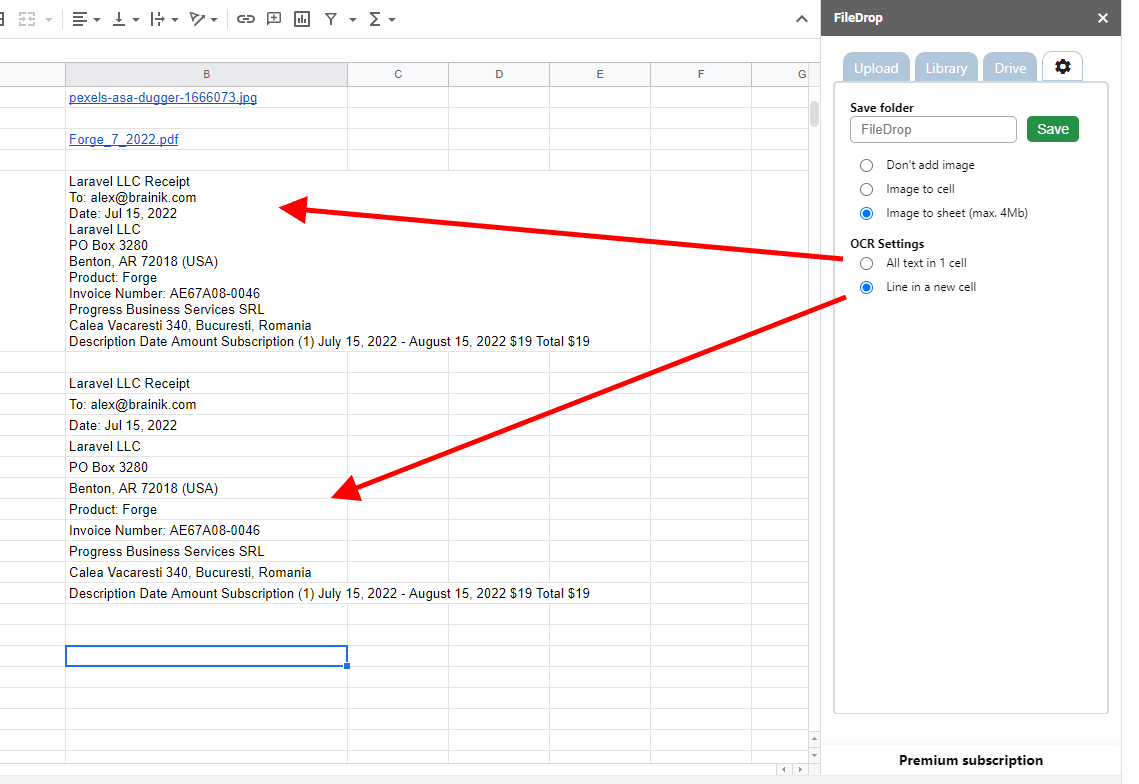Viewport: 1139px width, 784px height.
Task: Select Don't add image option
Action: (x=867, y=166)
